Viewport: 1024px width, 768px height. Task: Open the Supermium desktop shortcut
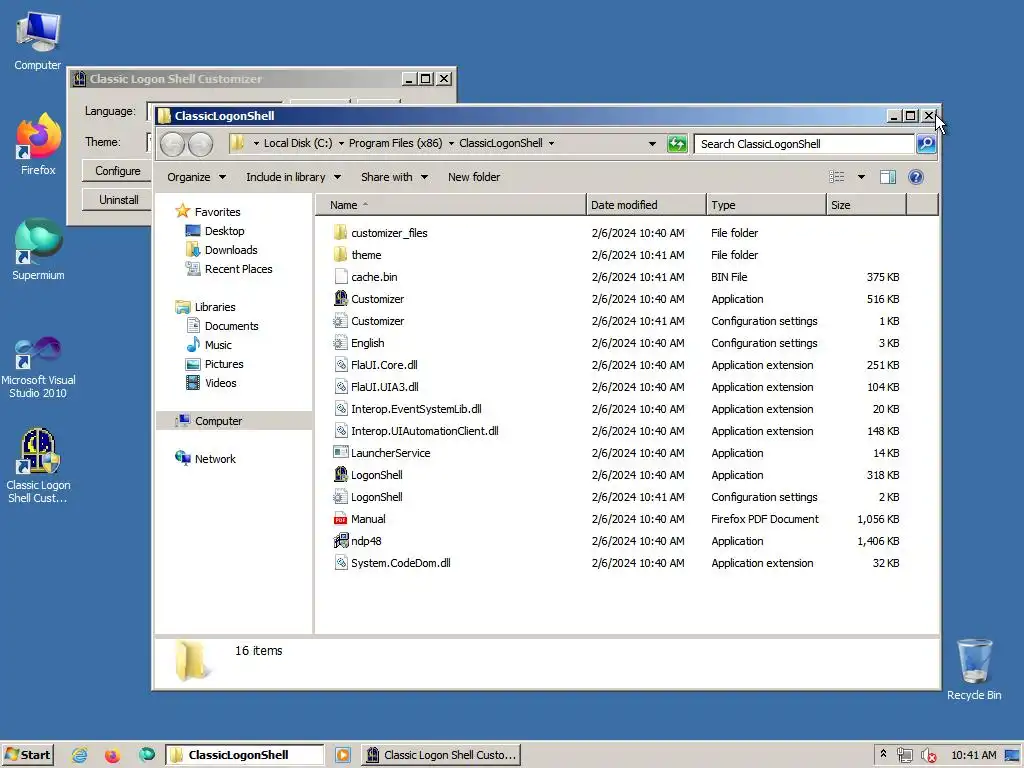[x=38, y=249]
